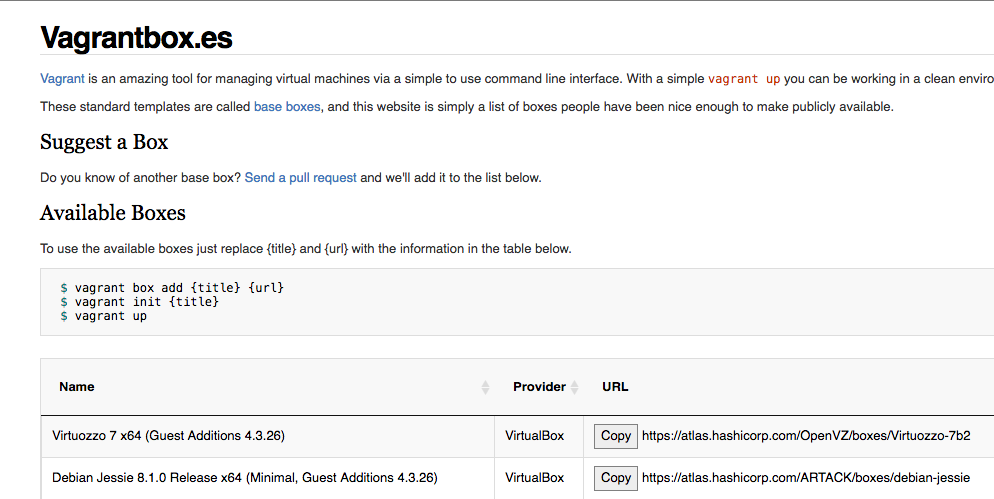Click the 'vagrant init {title}' code line
Screen dimensions: 994x499
139,302
